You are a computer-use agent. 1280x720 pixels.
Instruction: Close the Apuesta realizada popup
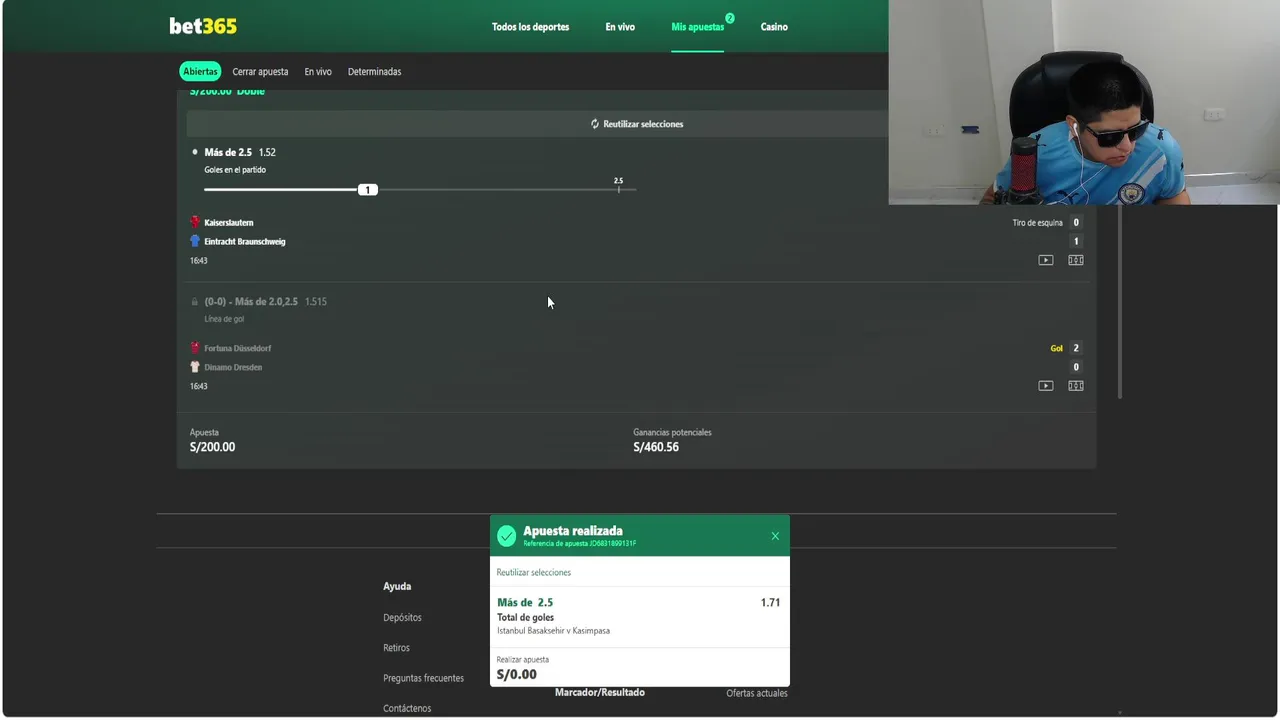(x=775, y=536)
